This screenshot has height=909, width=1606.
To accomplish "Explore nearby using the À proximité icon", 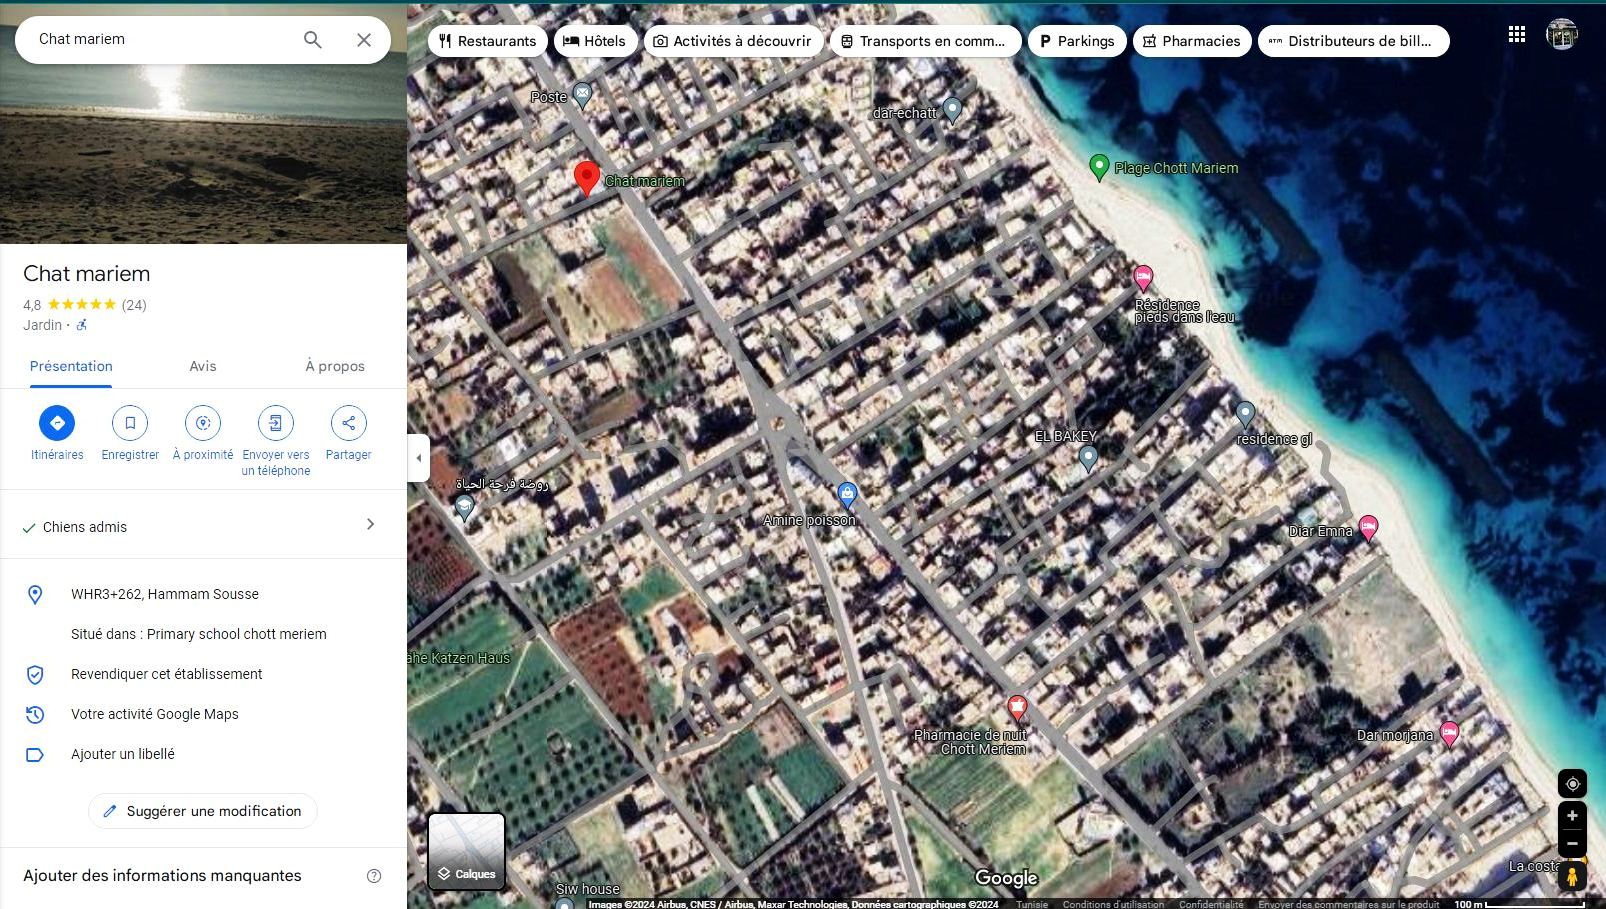I will (203, 423).
